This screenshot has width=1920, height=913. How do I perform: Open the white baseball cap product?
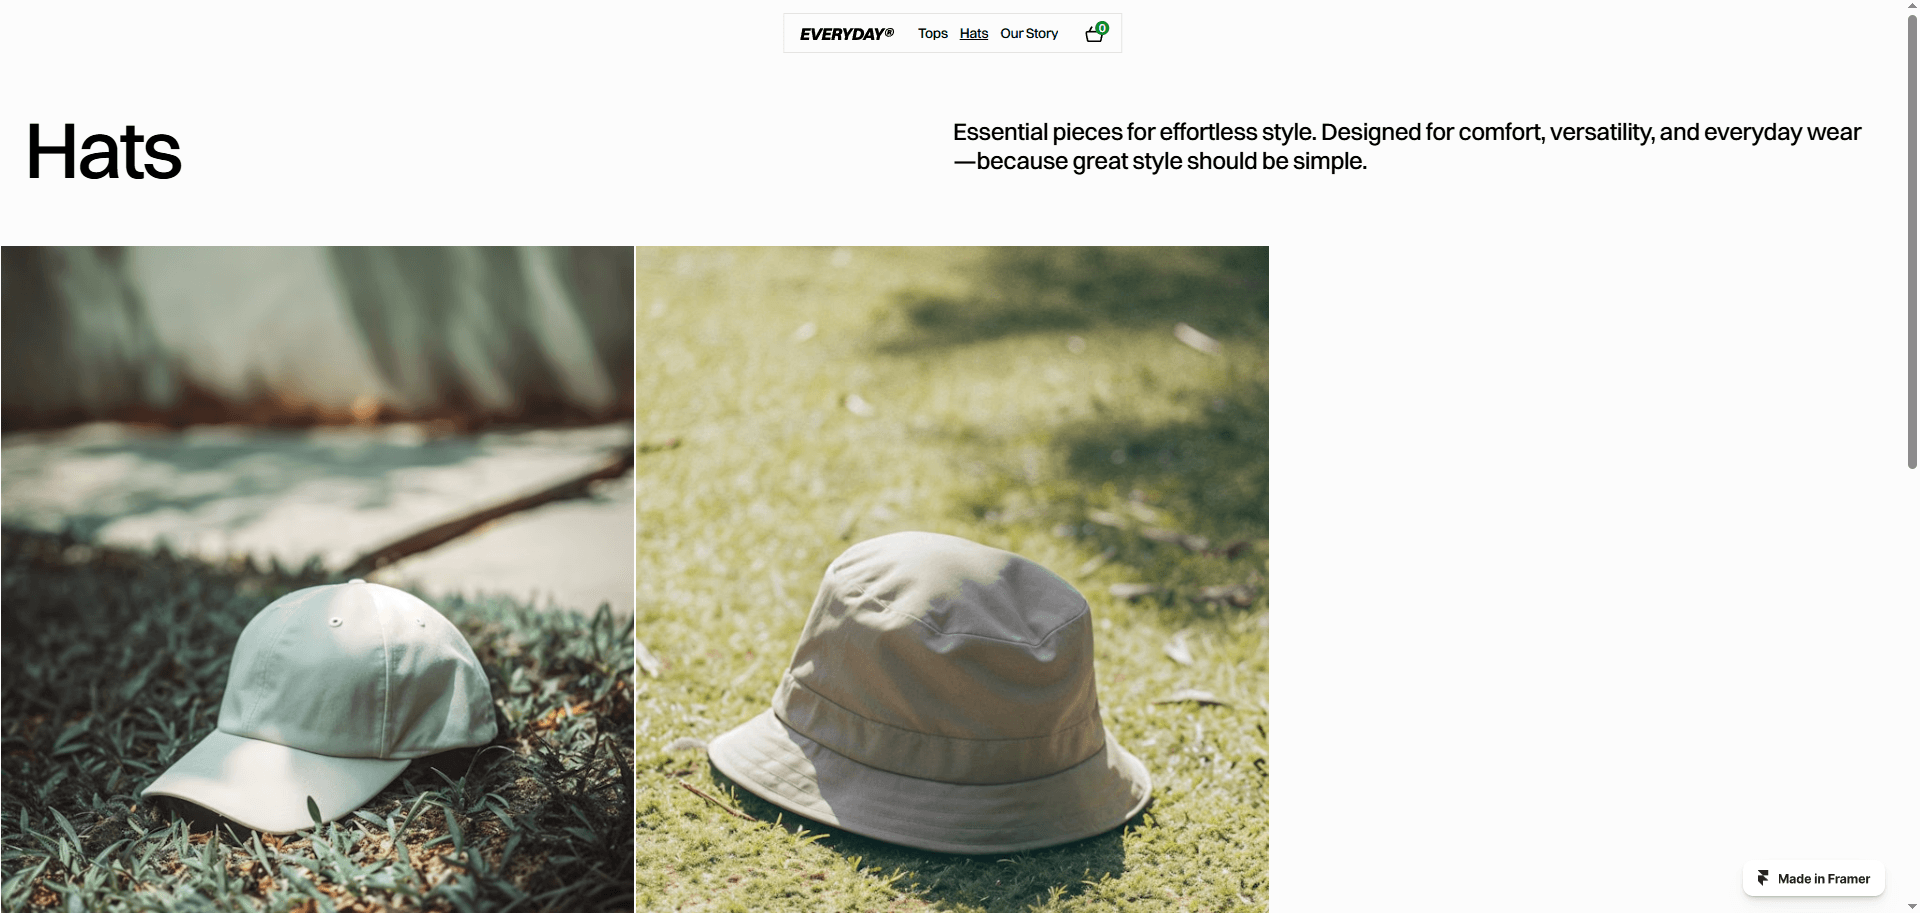coord(317,579)
